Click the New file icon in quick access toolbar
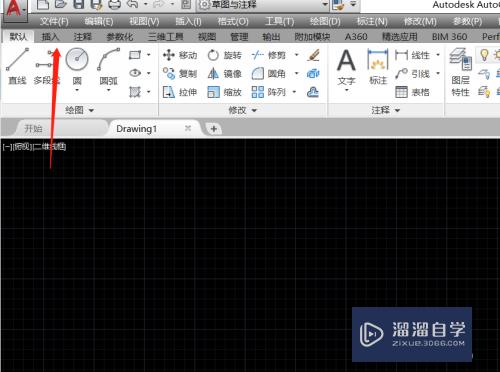 pyautogui.click(x=43, y=4)
